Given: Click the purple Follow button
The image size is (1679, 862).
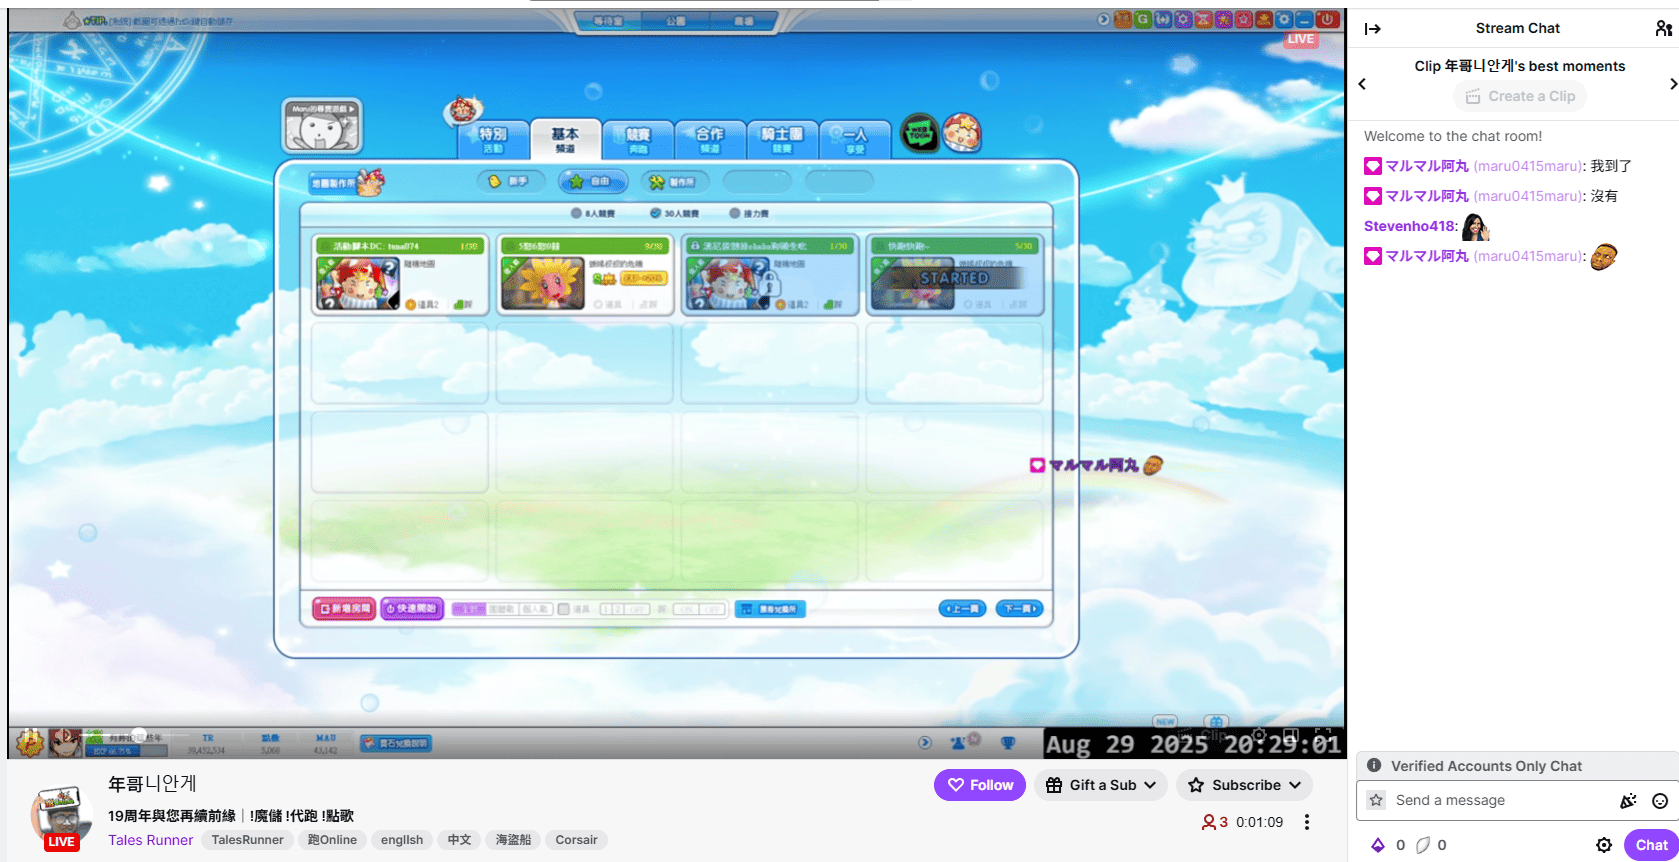Looking at the screenshot, I should [x=980, y=785].
